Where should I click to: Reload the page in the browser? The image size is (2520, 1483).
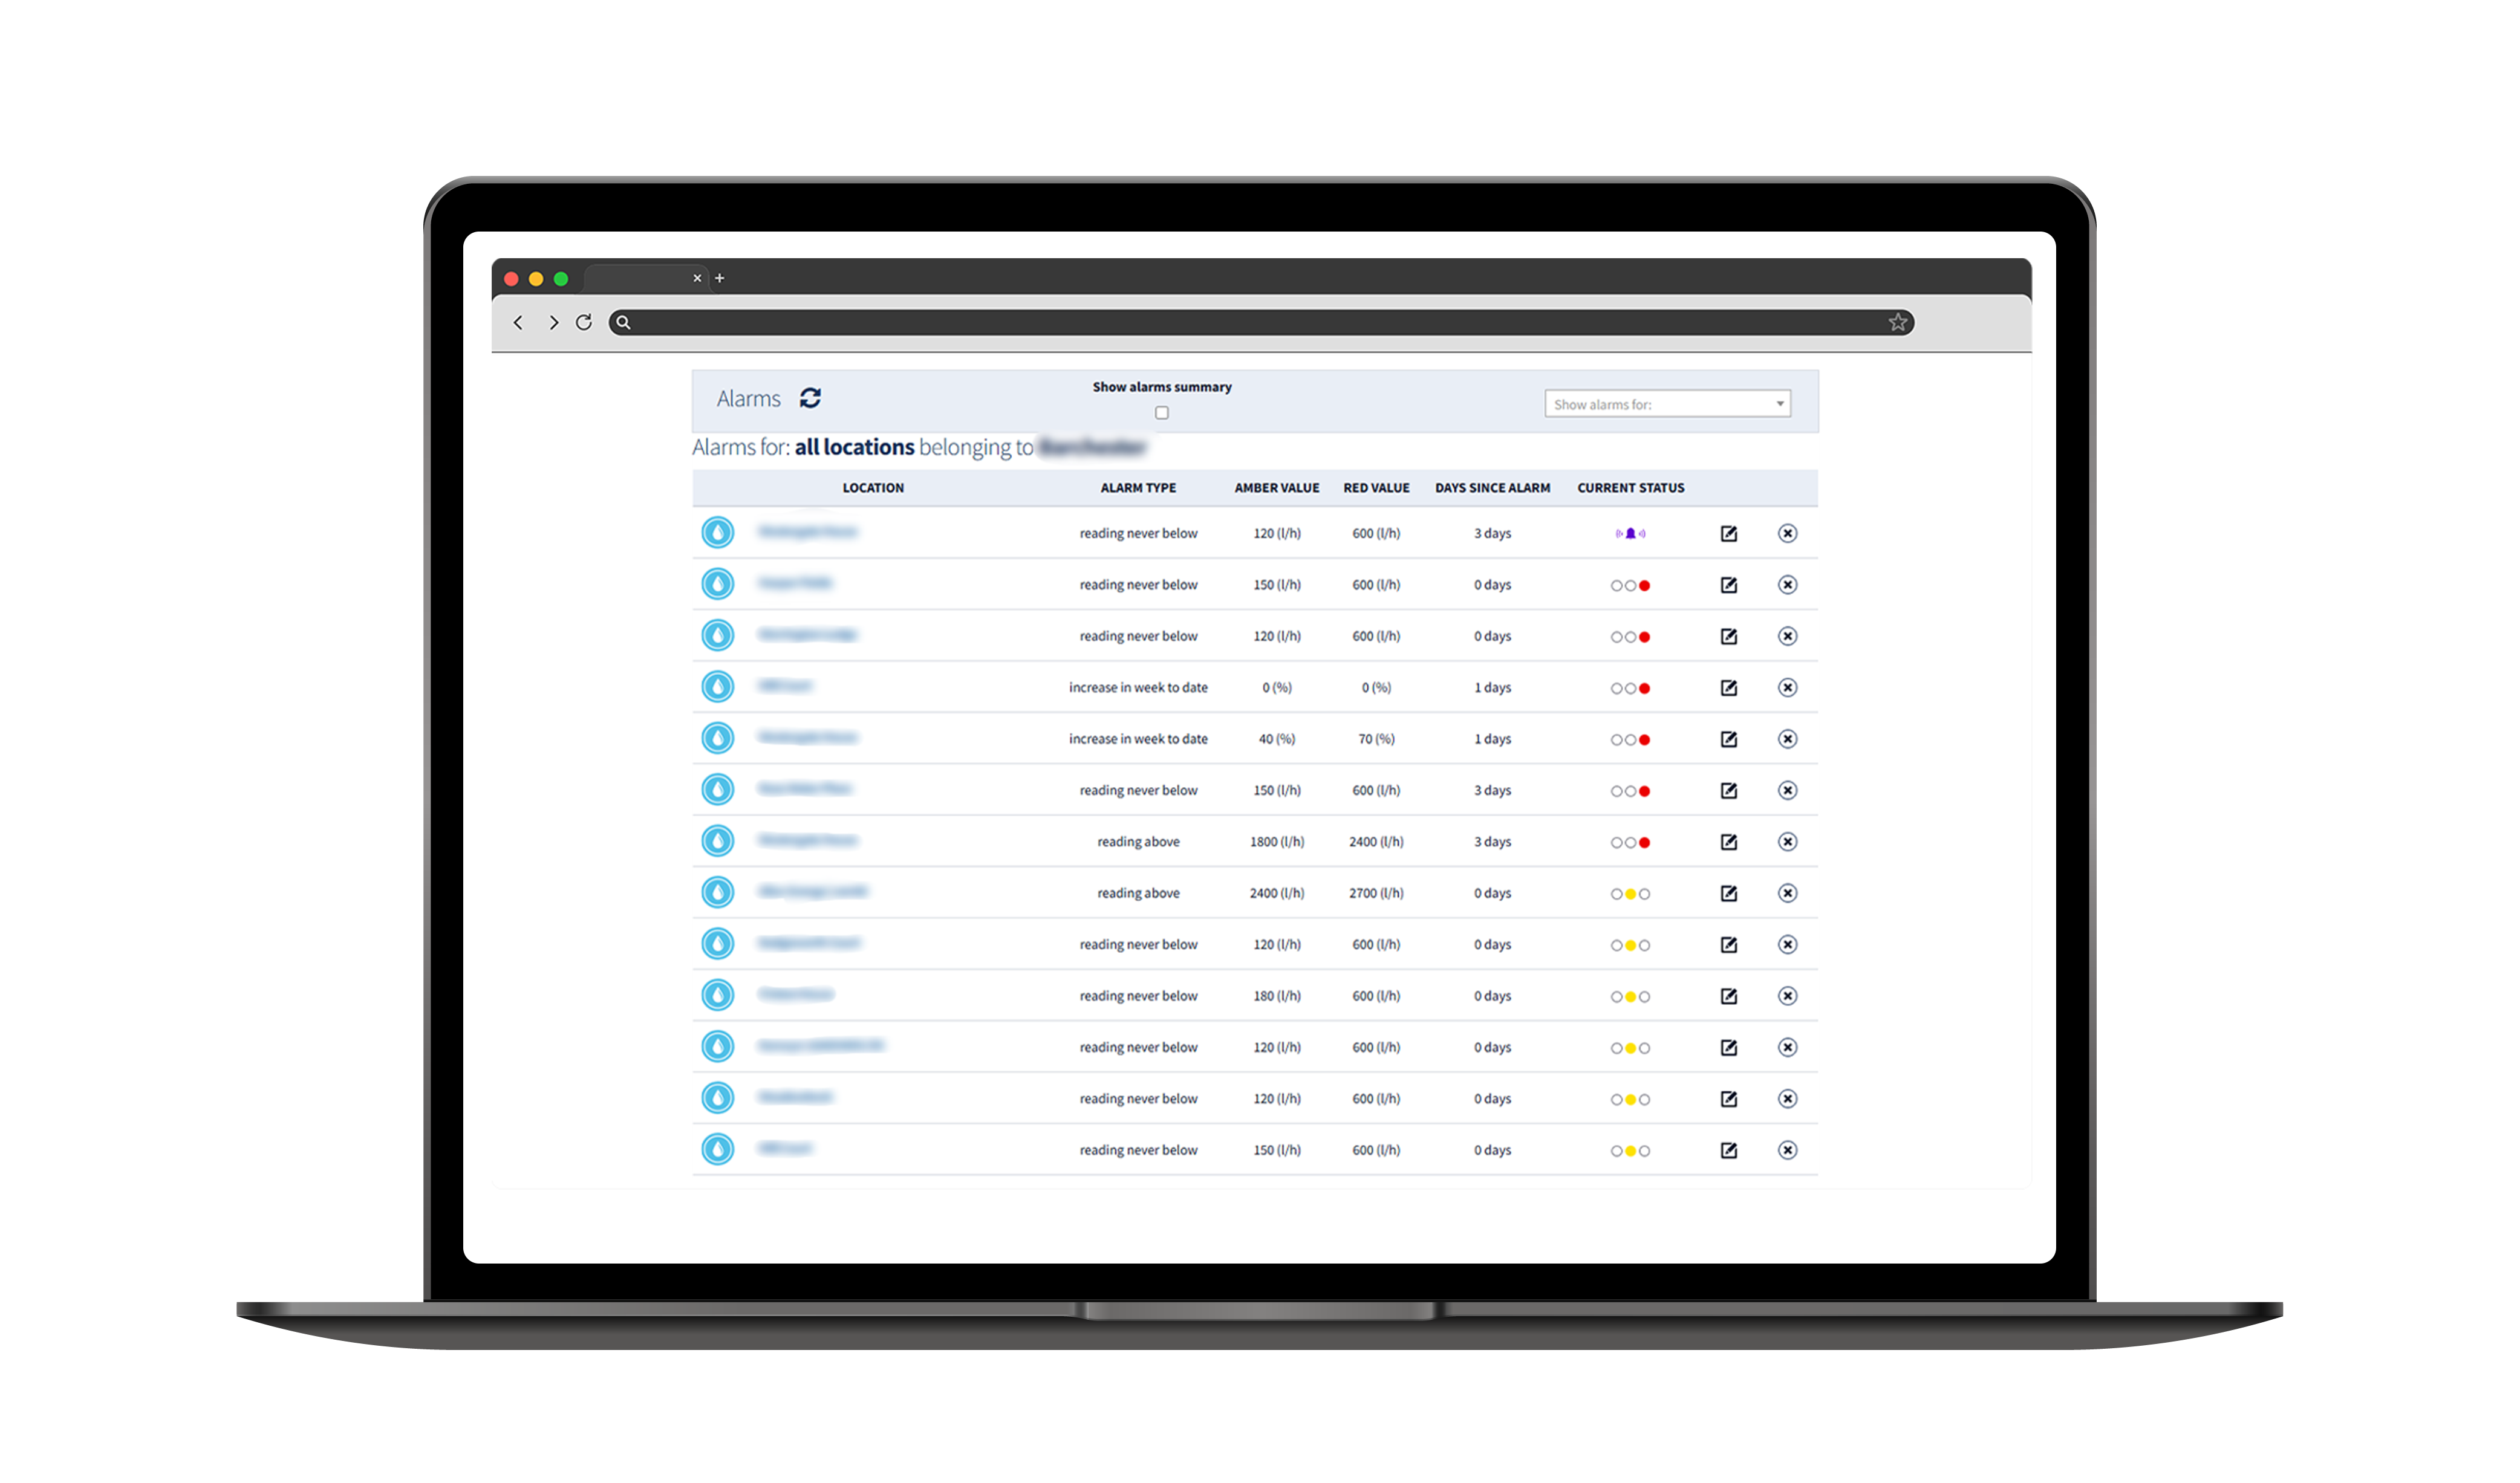point(584,322)
